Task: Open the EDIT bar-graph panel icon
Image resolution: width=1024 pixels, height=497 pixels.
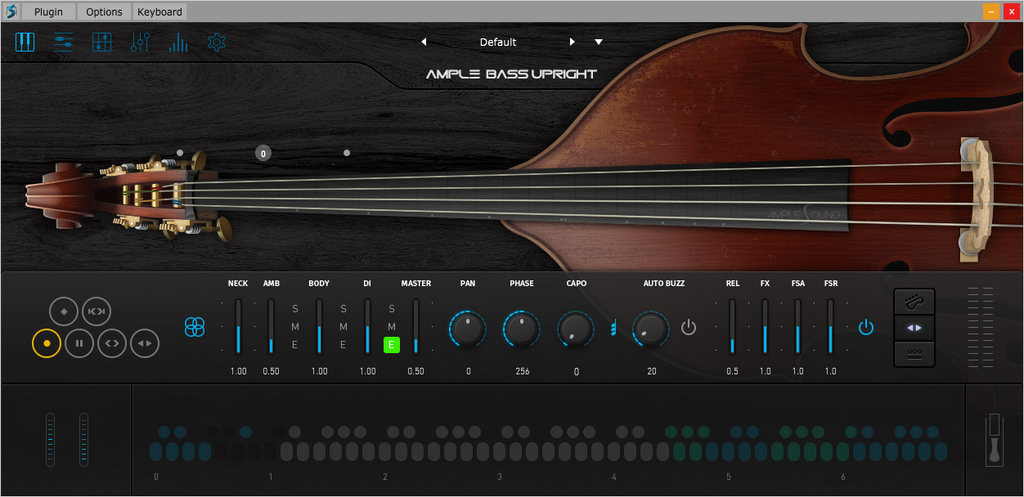Action: (x=178, y=42)
